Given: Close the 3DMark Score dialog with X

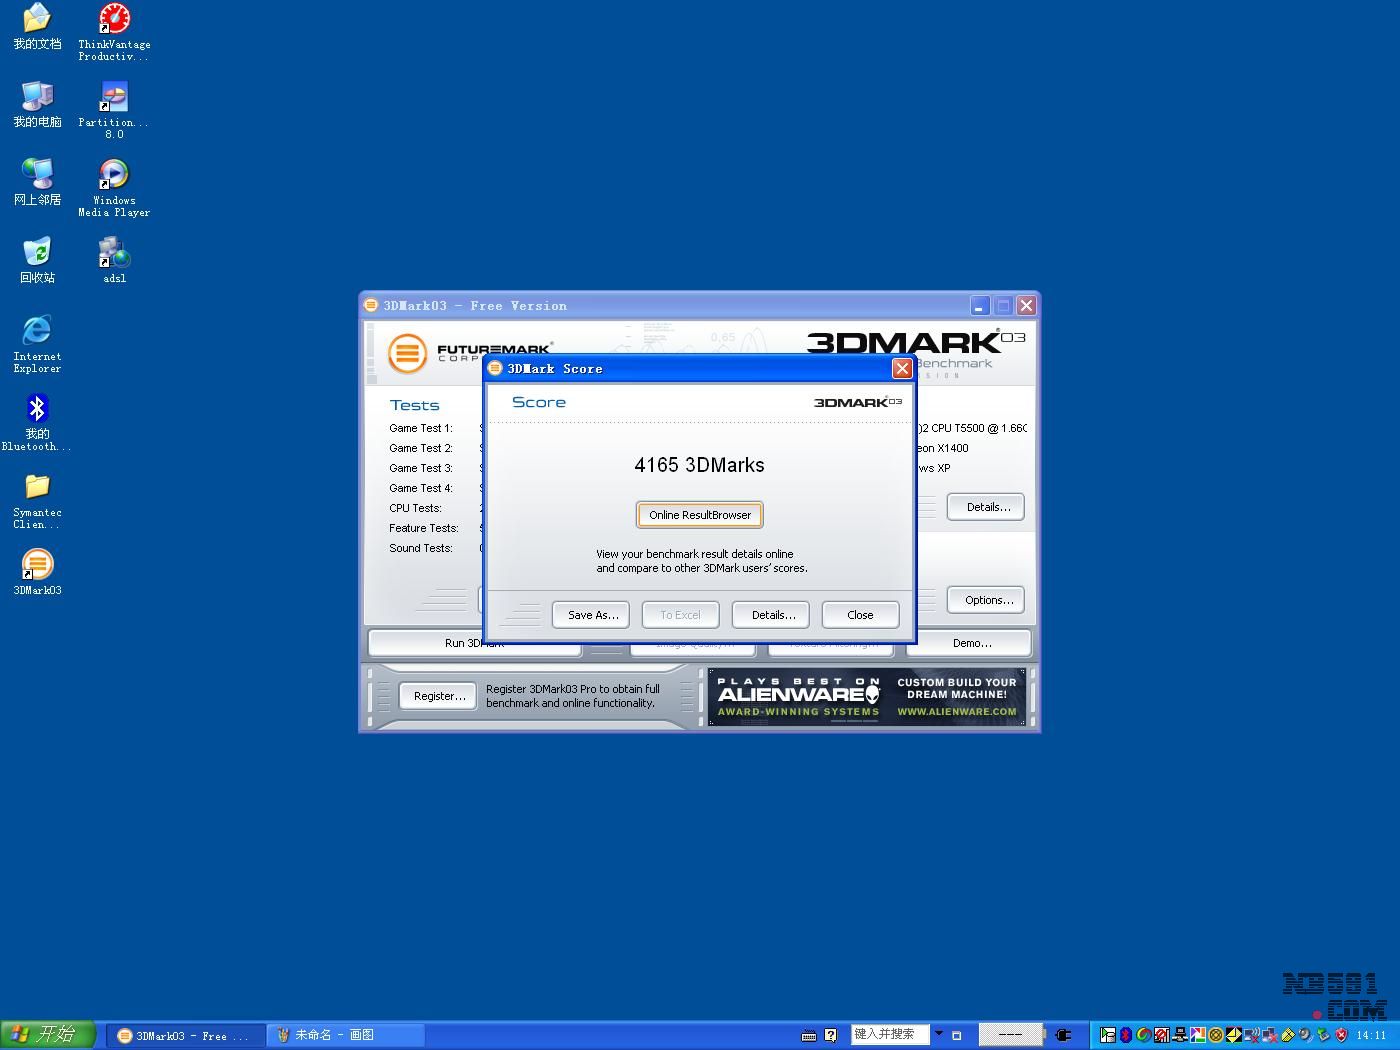Looking at the screenshot, I should click(x=902, y=369).
